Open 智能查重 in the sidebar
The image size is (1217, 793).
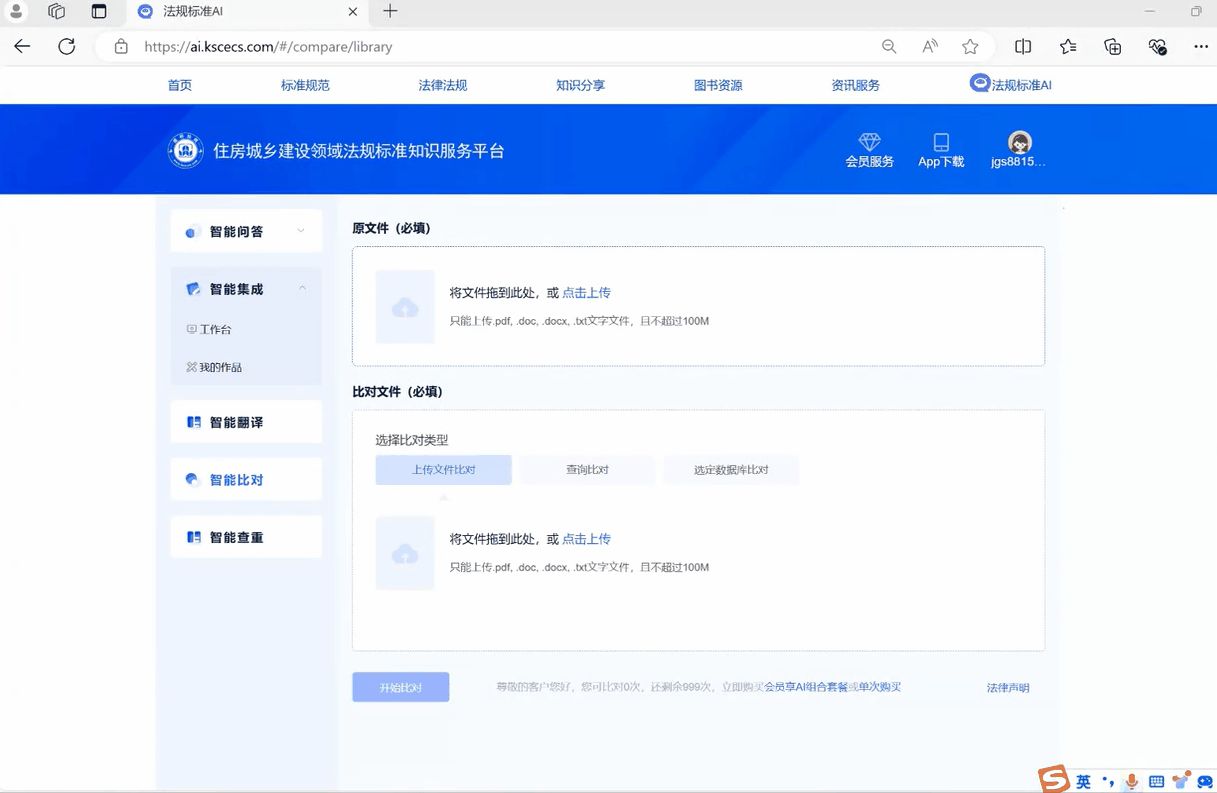pos(246,538)
